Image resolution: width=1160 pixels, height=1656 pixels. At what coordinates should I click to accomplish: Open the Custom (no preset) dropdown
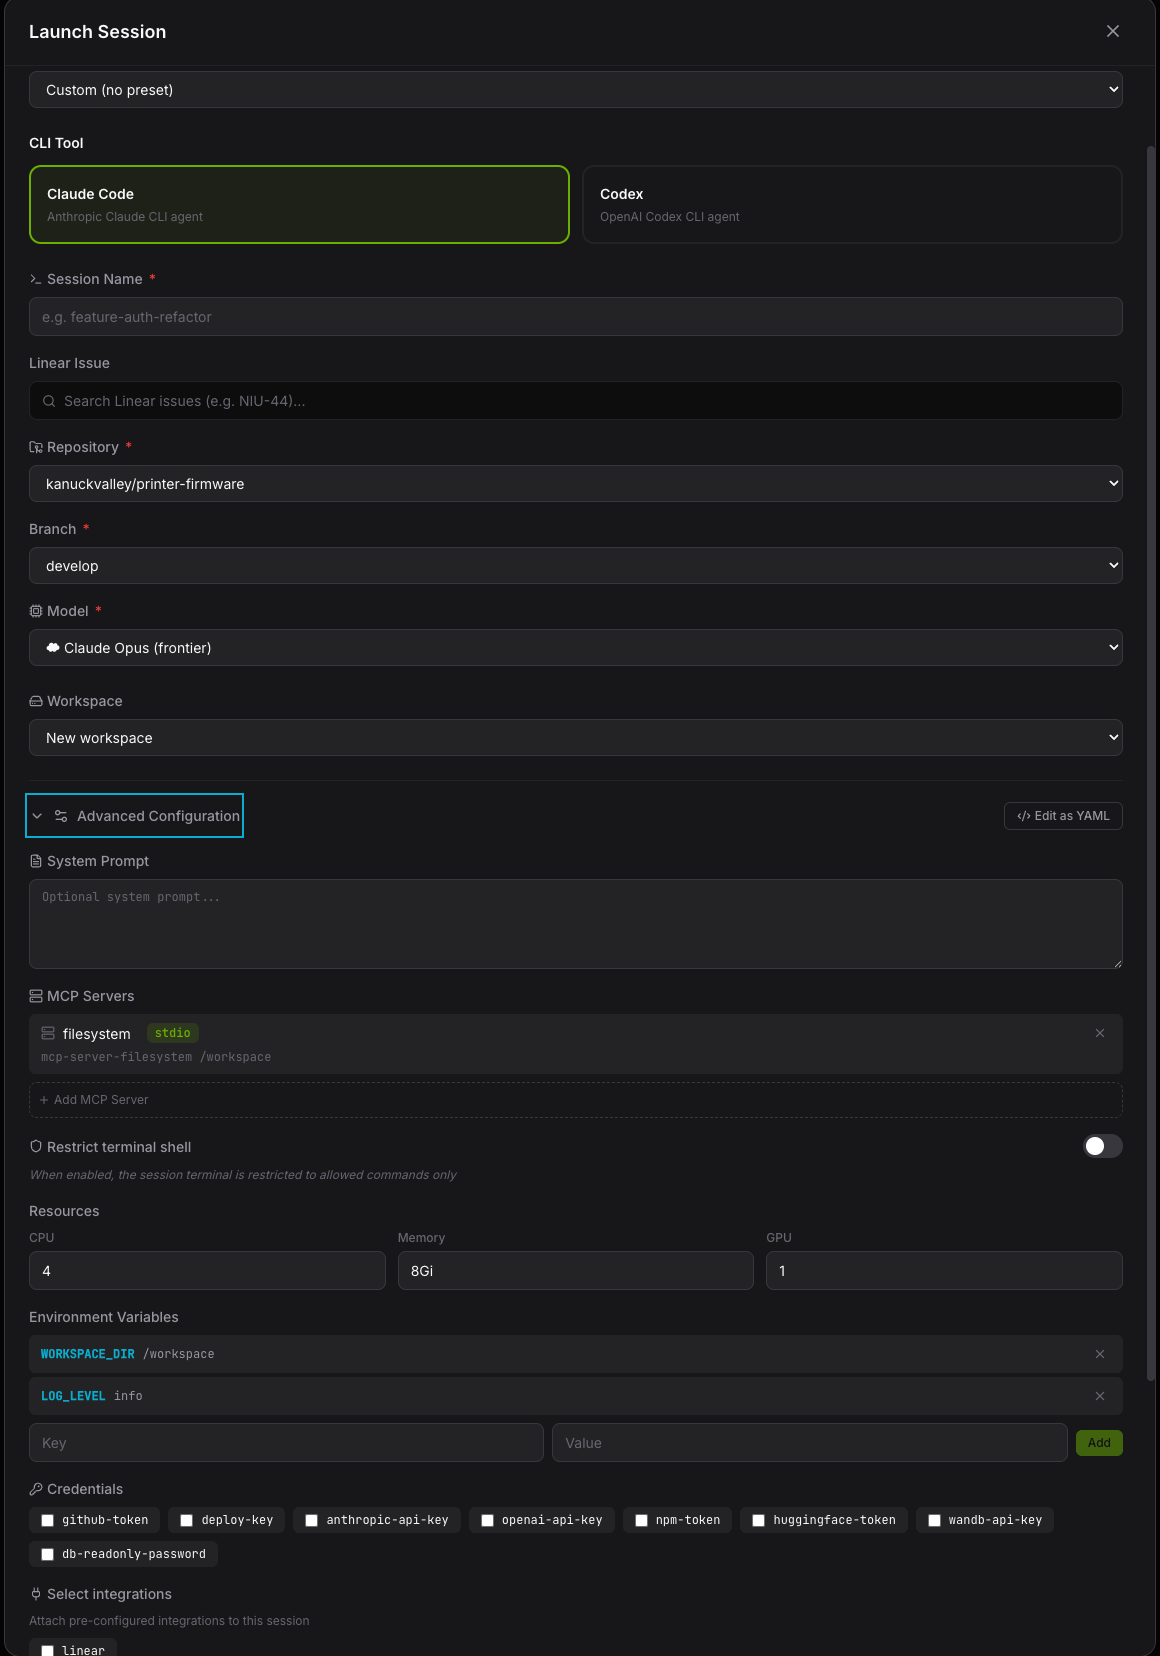point(576,90)
